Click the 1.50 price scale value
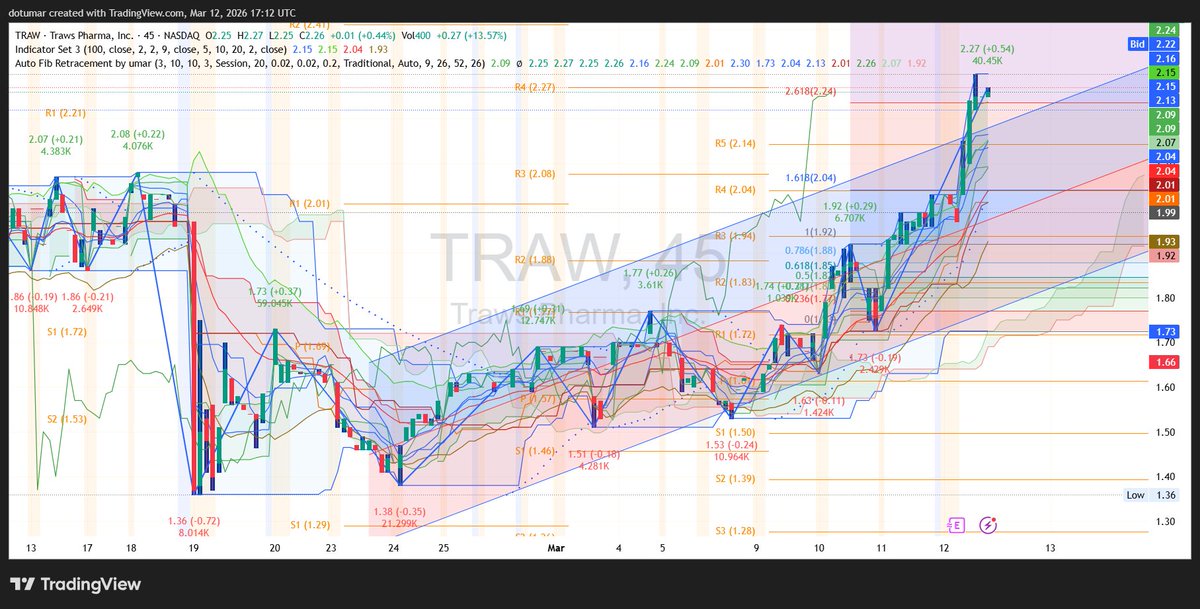This screenshot has width=1200, height=609. pyautogui.click(x=1165, y=432)
